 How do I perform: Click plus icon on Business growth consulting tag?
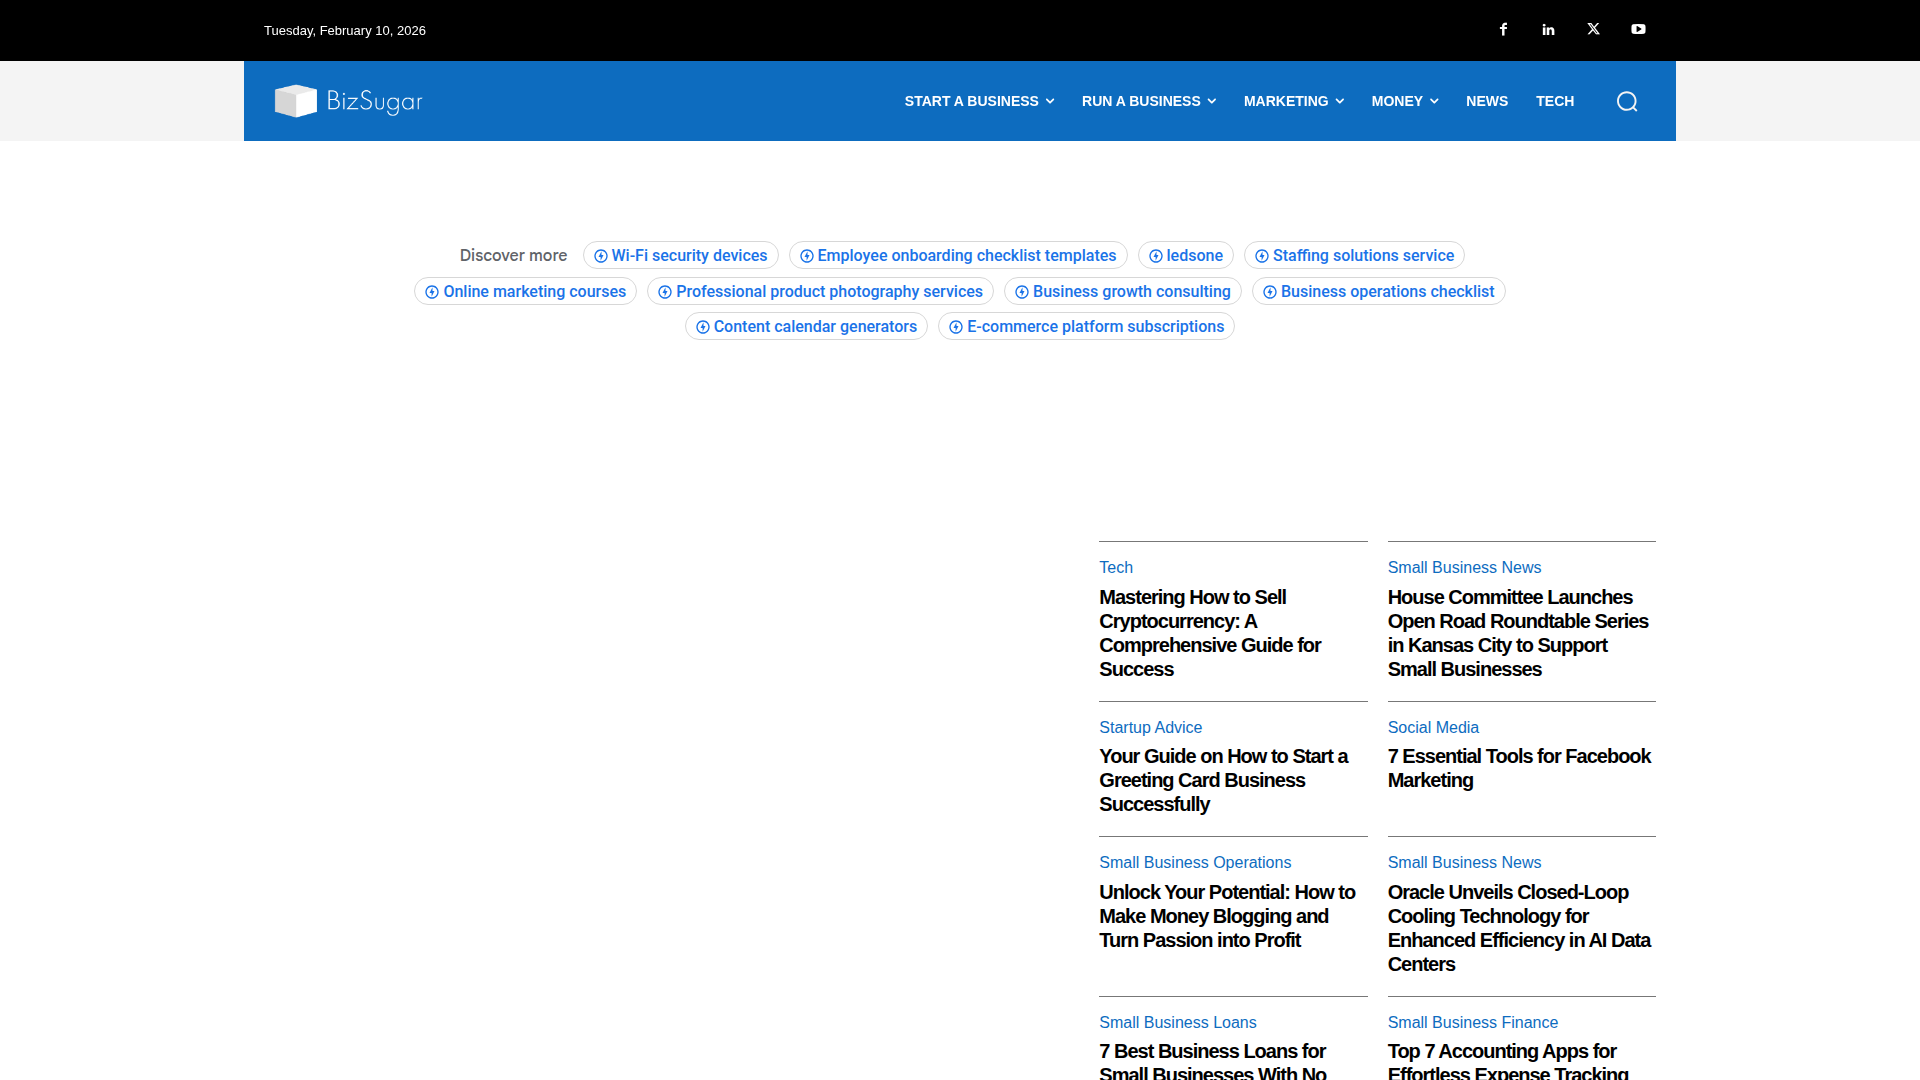(1021, 291)
